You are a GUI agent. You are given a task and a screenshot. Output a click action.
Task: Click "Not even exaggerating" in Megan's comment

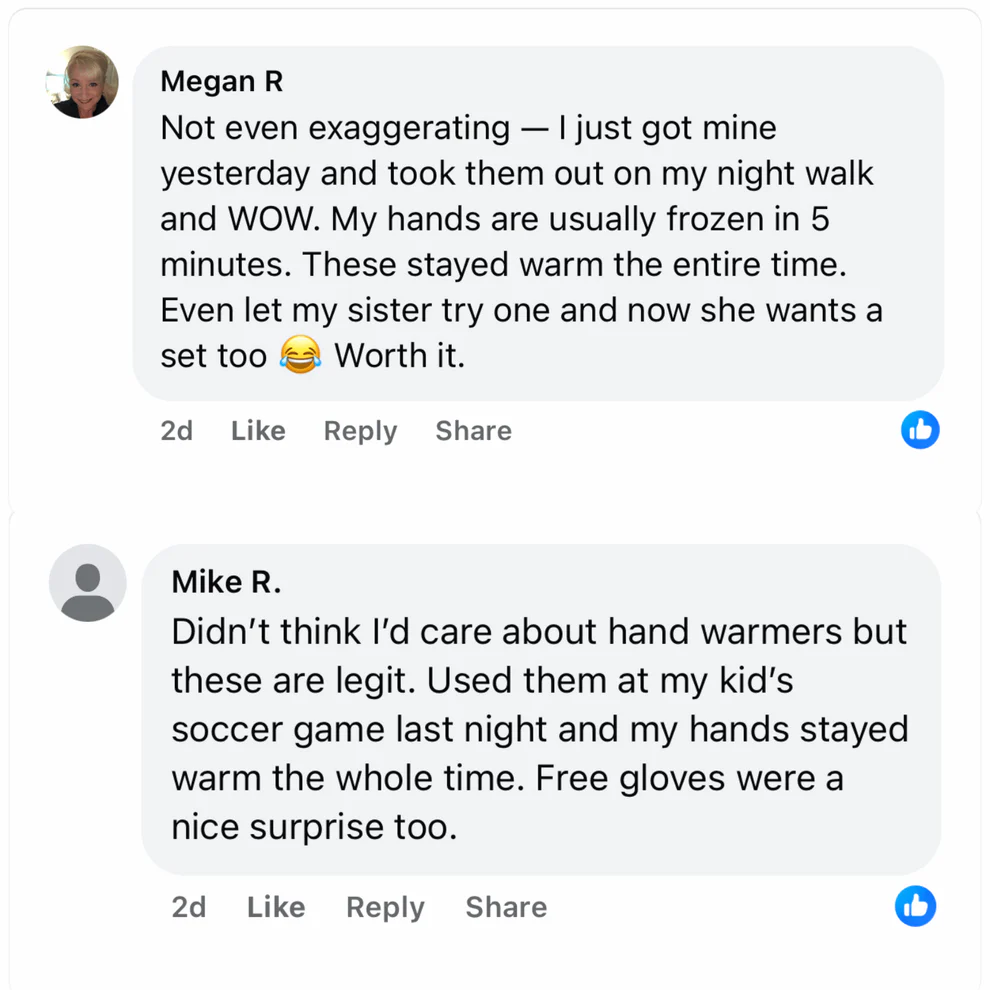pyautogui.click(x=335, y=128)
